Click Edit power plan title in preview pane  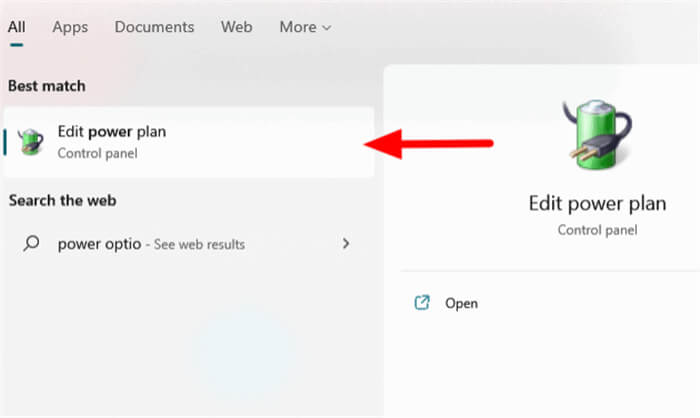[x=597, y=204]
